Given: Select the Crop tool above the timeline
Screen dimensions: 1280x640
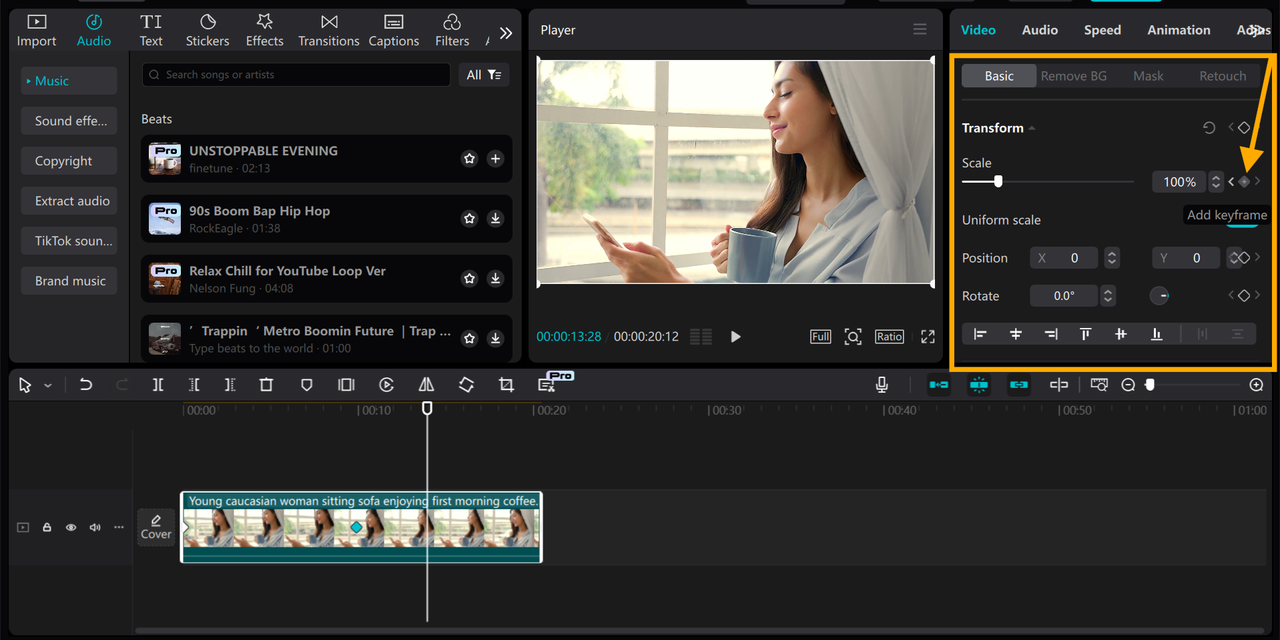Looking at the screenshot, I should pos(506,384).
